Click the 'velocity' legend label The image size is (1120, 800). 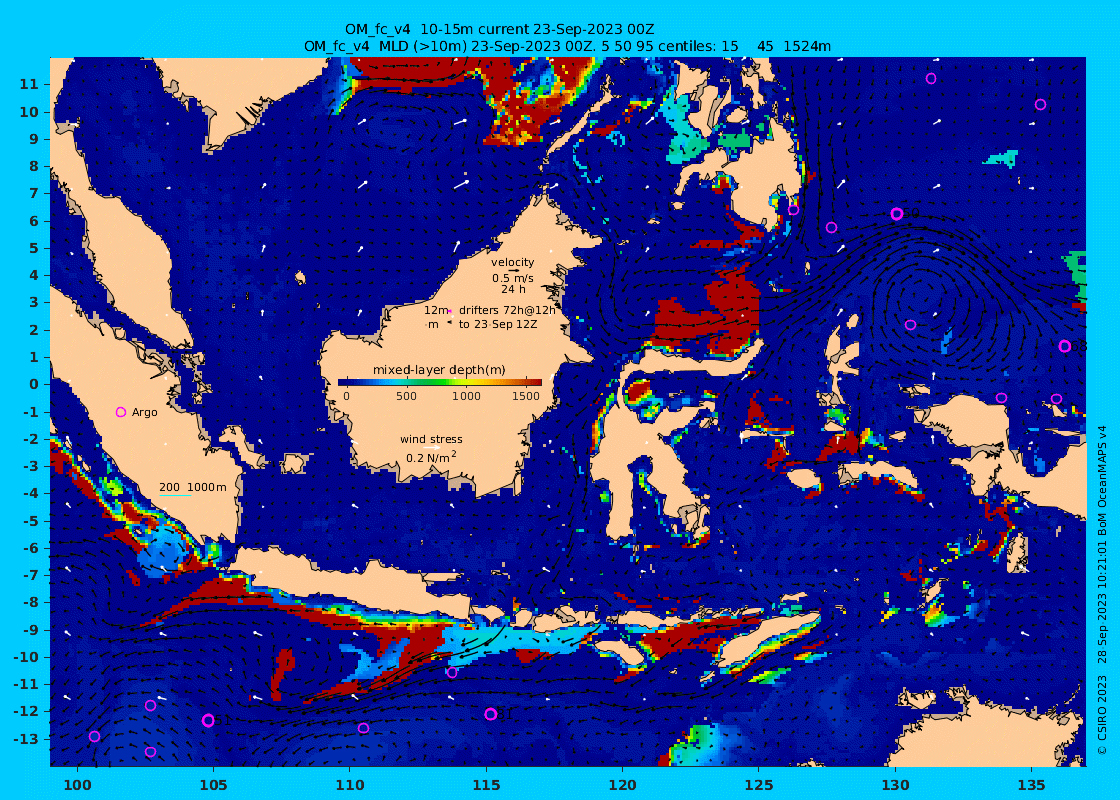(x=512, y=262)
